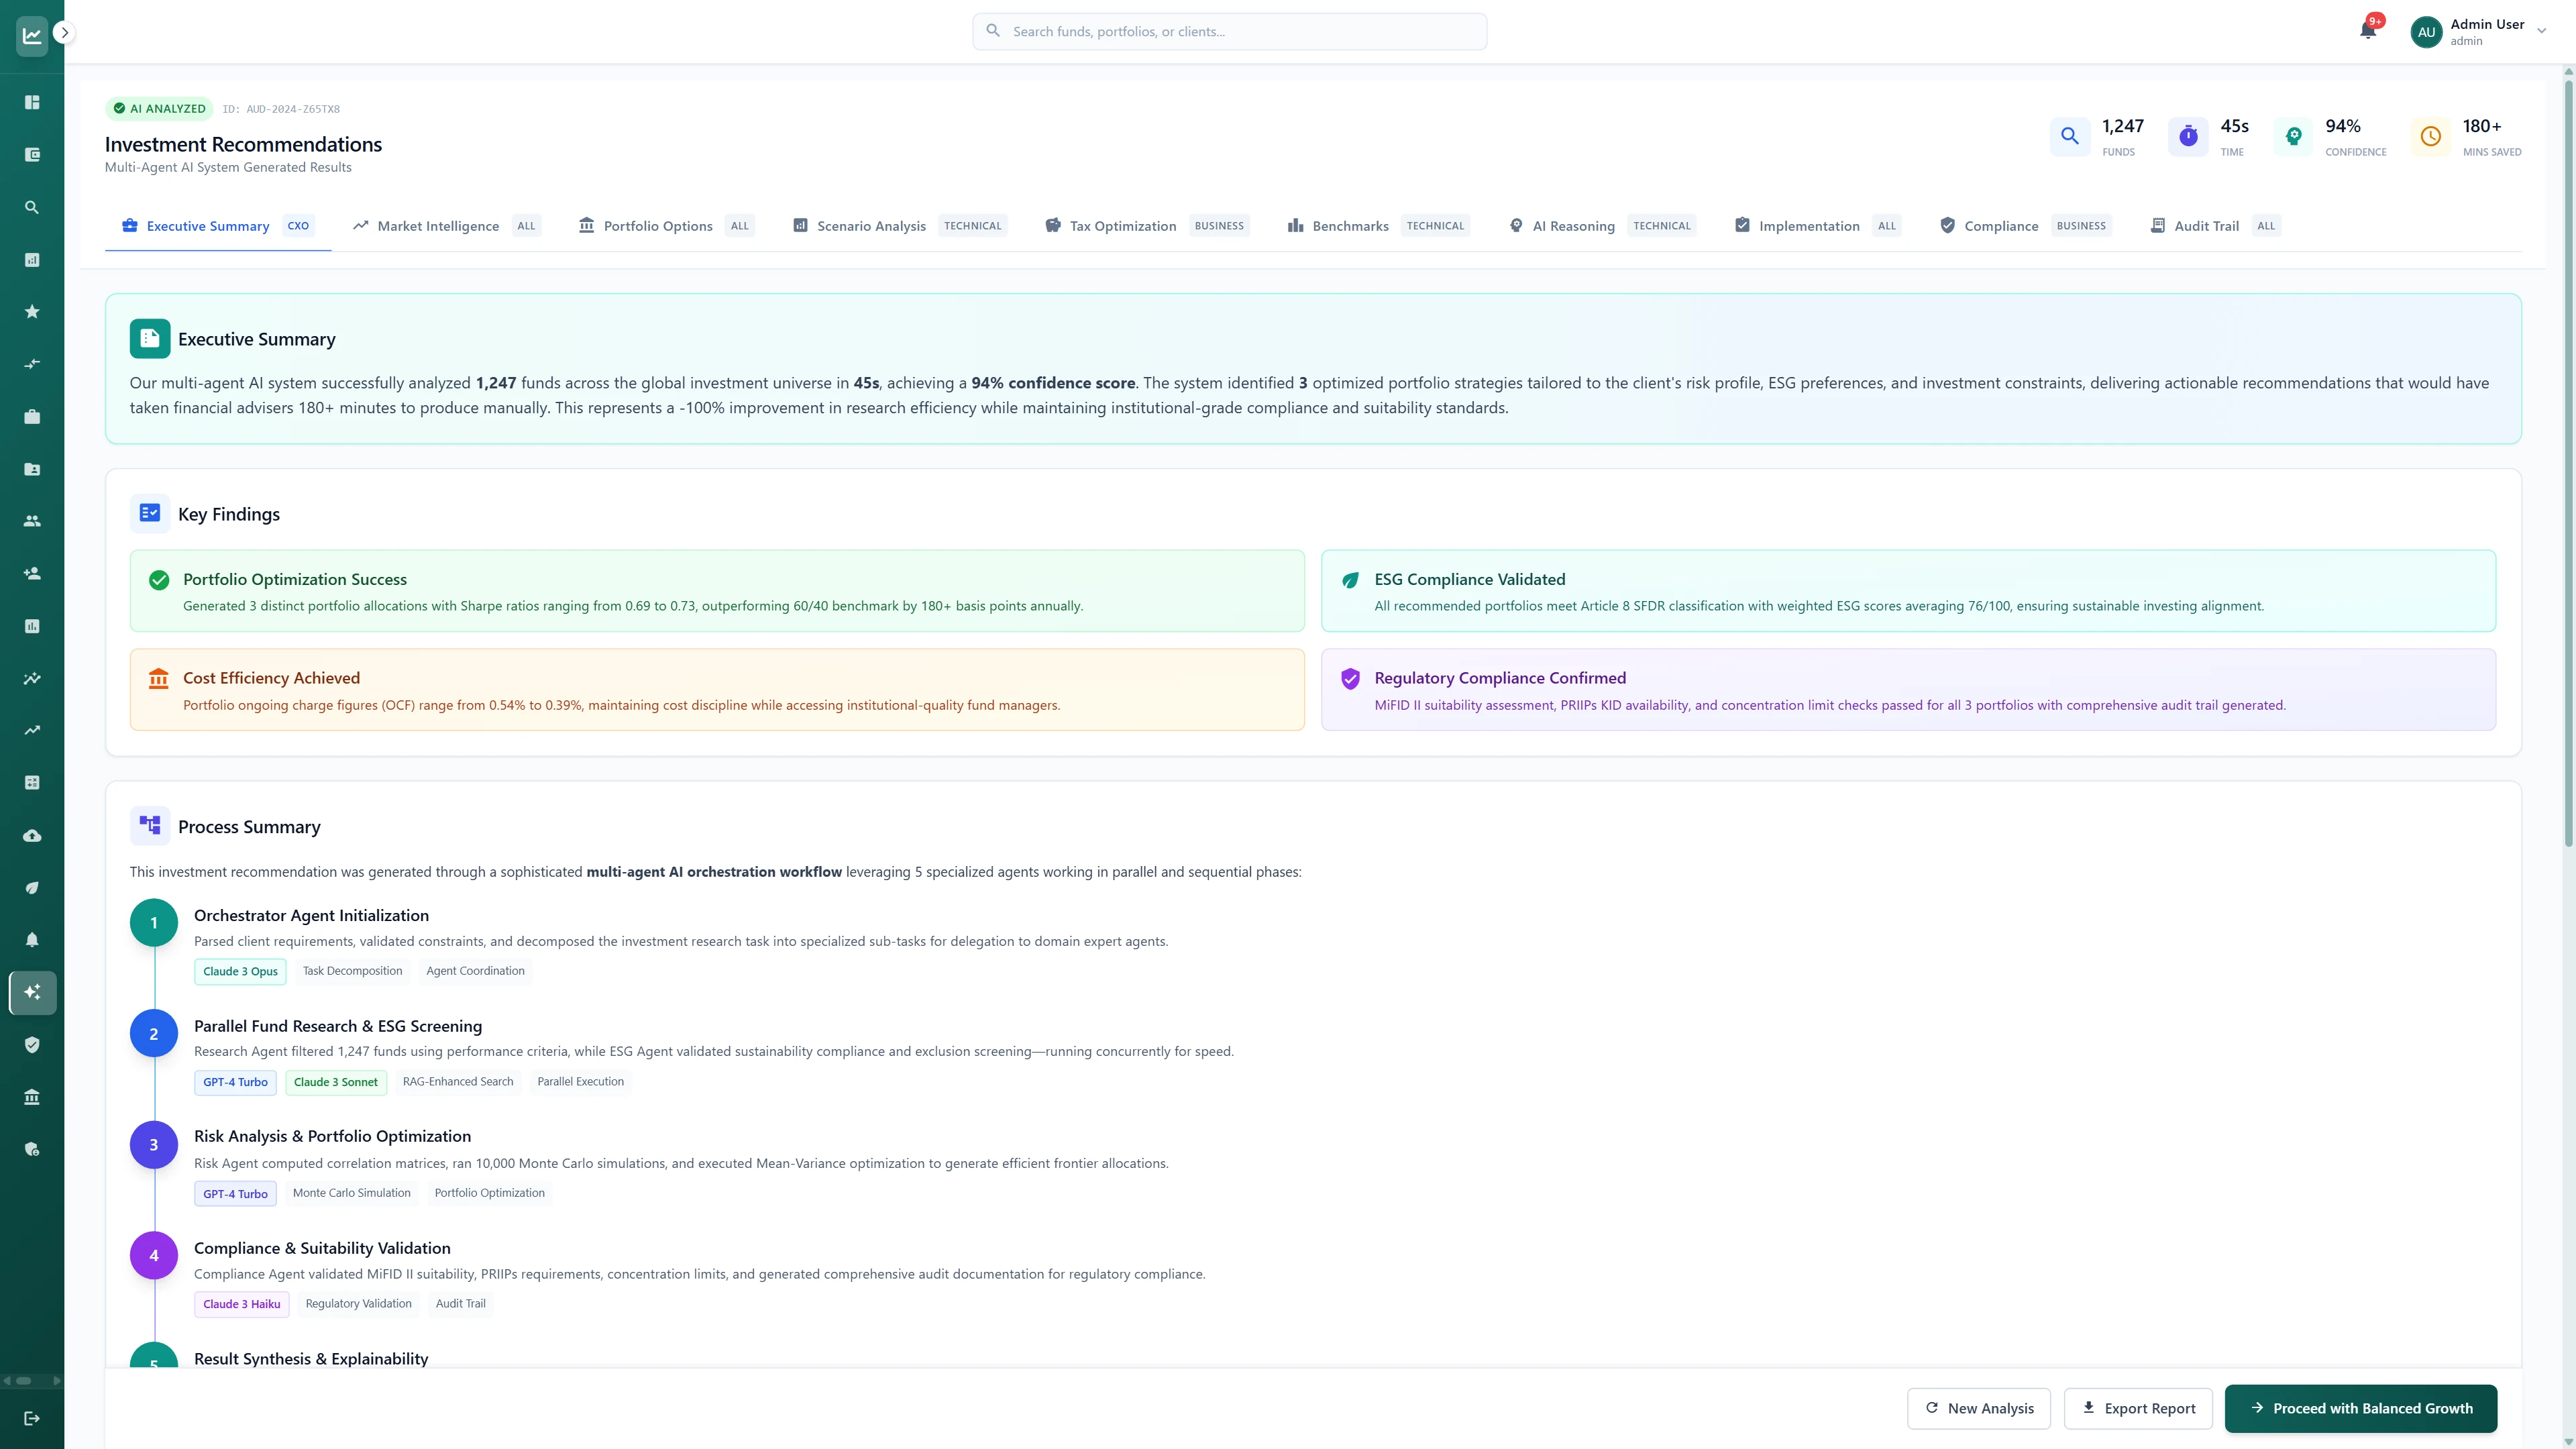
Task: Click the bank institution icon in the sidebar
Action: [x=32, y=1096]
